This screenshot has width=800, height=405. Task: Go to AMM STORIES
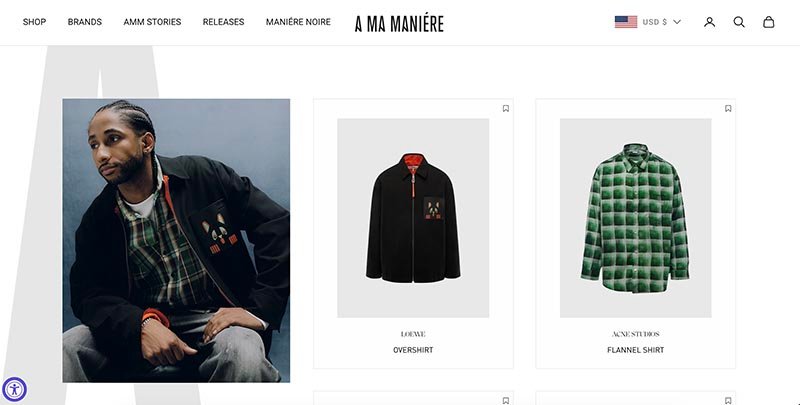point(152,22)
